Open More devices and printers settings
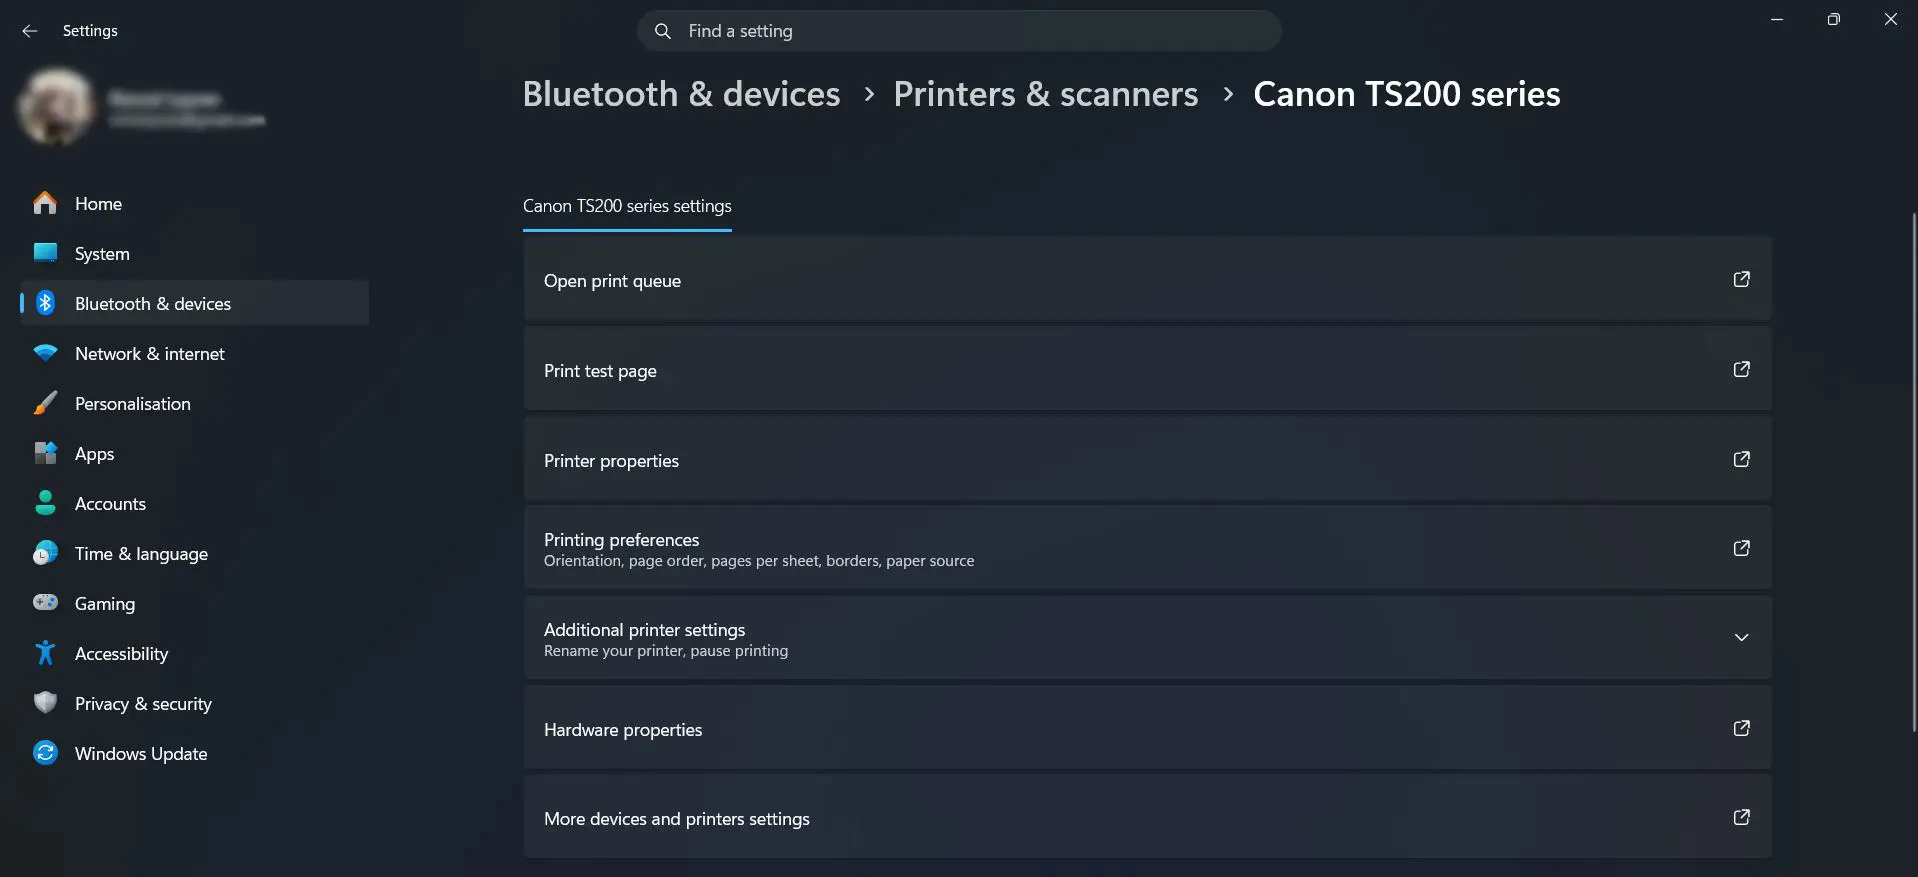Screen dimensions: 1918x877 pos(1146,817)
